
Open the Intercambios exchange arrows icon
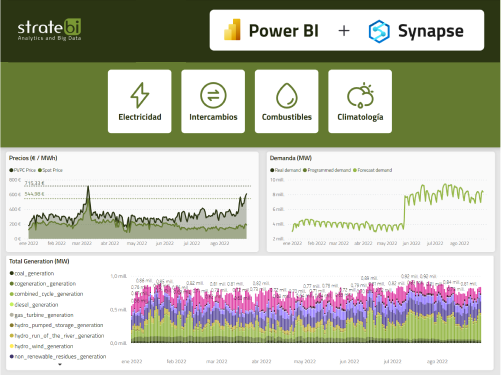point(213,95)
